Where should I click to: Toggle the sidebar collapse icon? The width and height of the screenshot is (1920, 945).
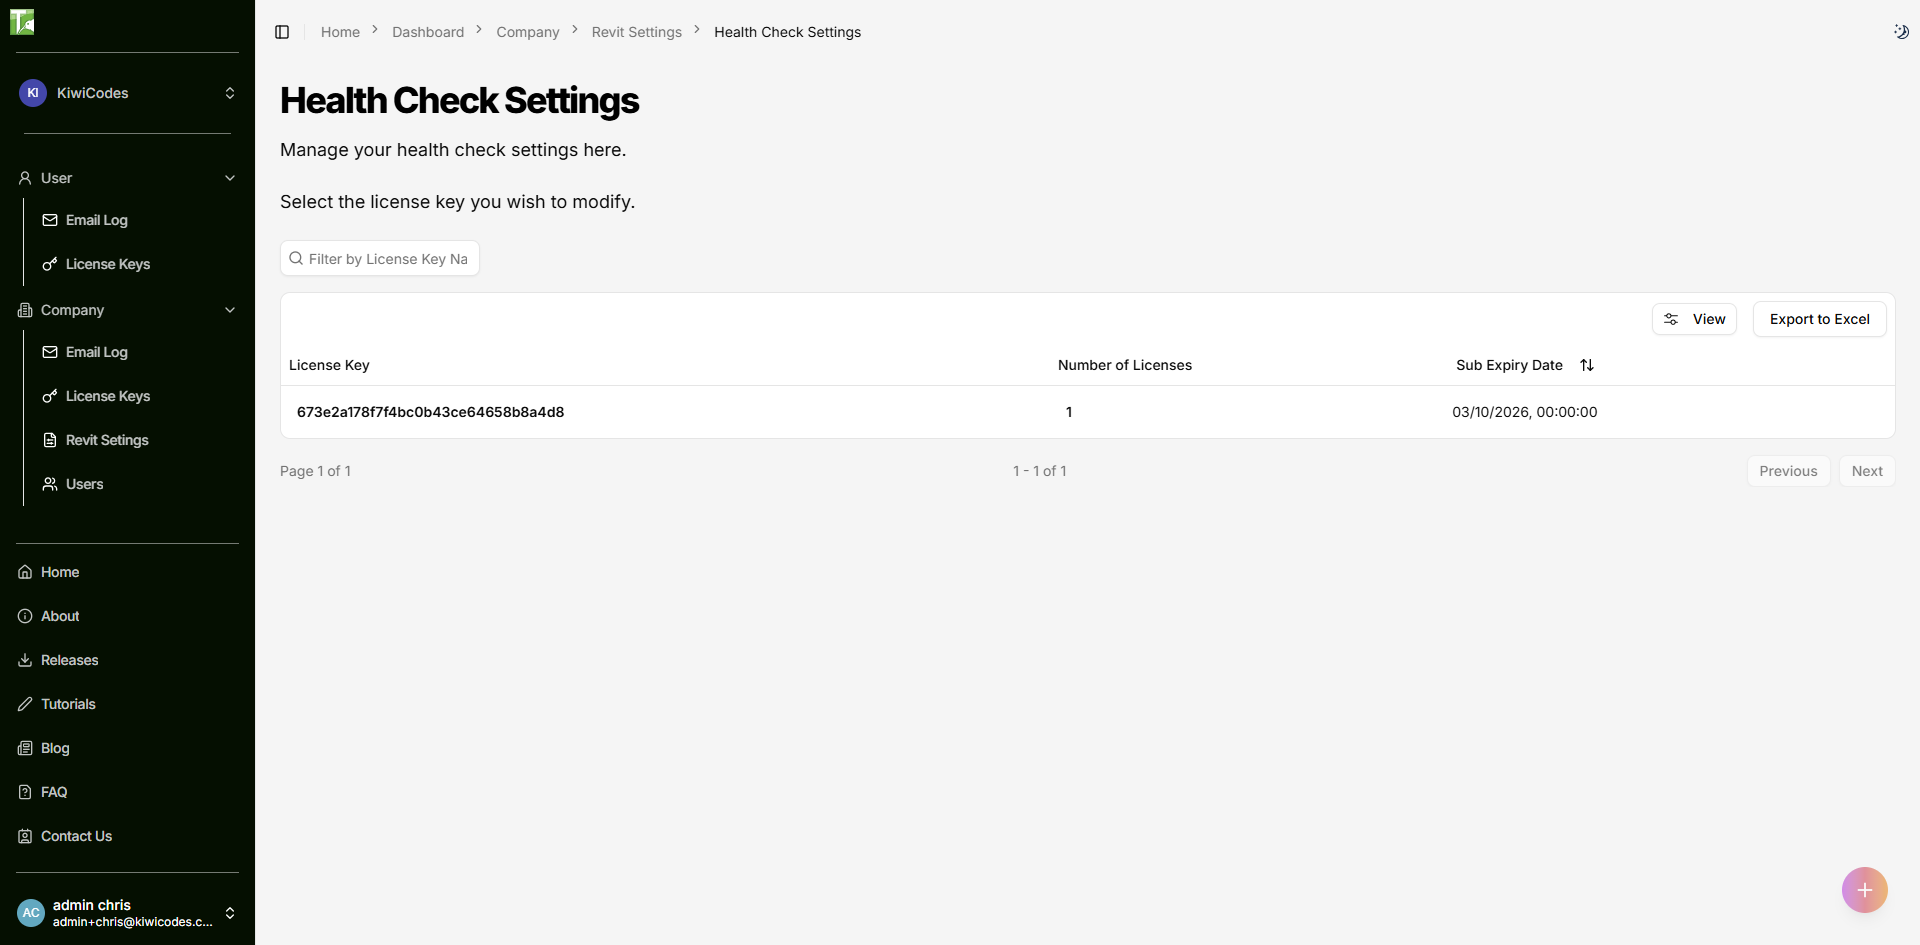click(282, 32)
